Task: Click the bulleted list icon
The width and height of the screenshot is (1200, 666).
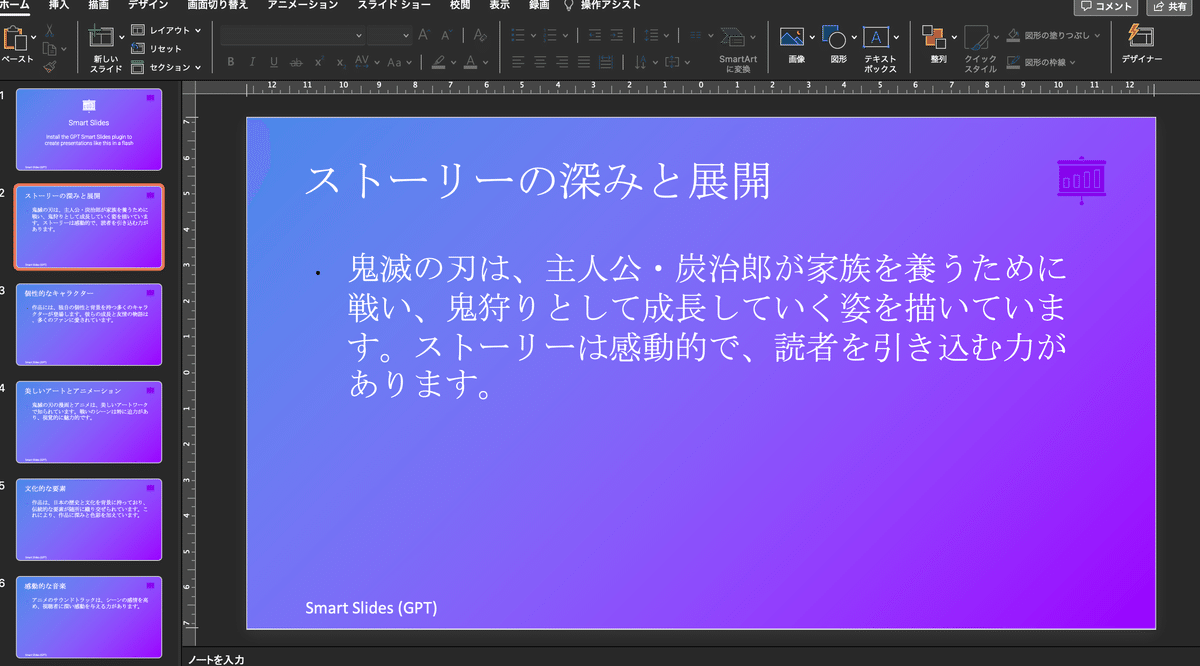Action: 520,35
